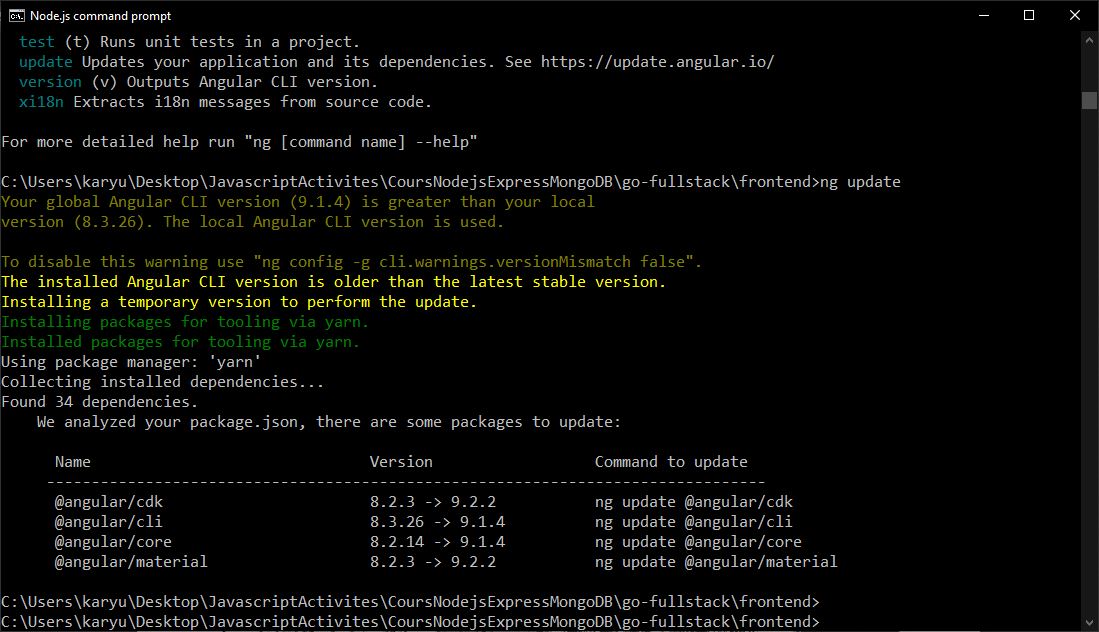Click the bottom-most command prompt line
This screenshot has height=632, width=1099.
410,622
